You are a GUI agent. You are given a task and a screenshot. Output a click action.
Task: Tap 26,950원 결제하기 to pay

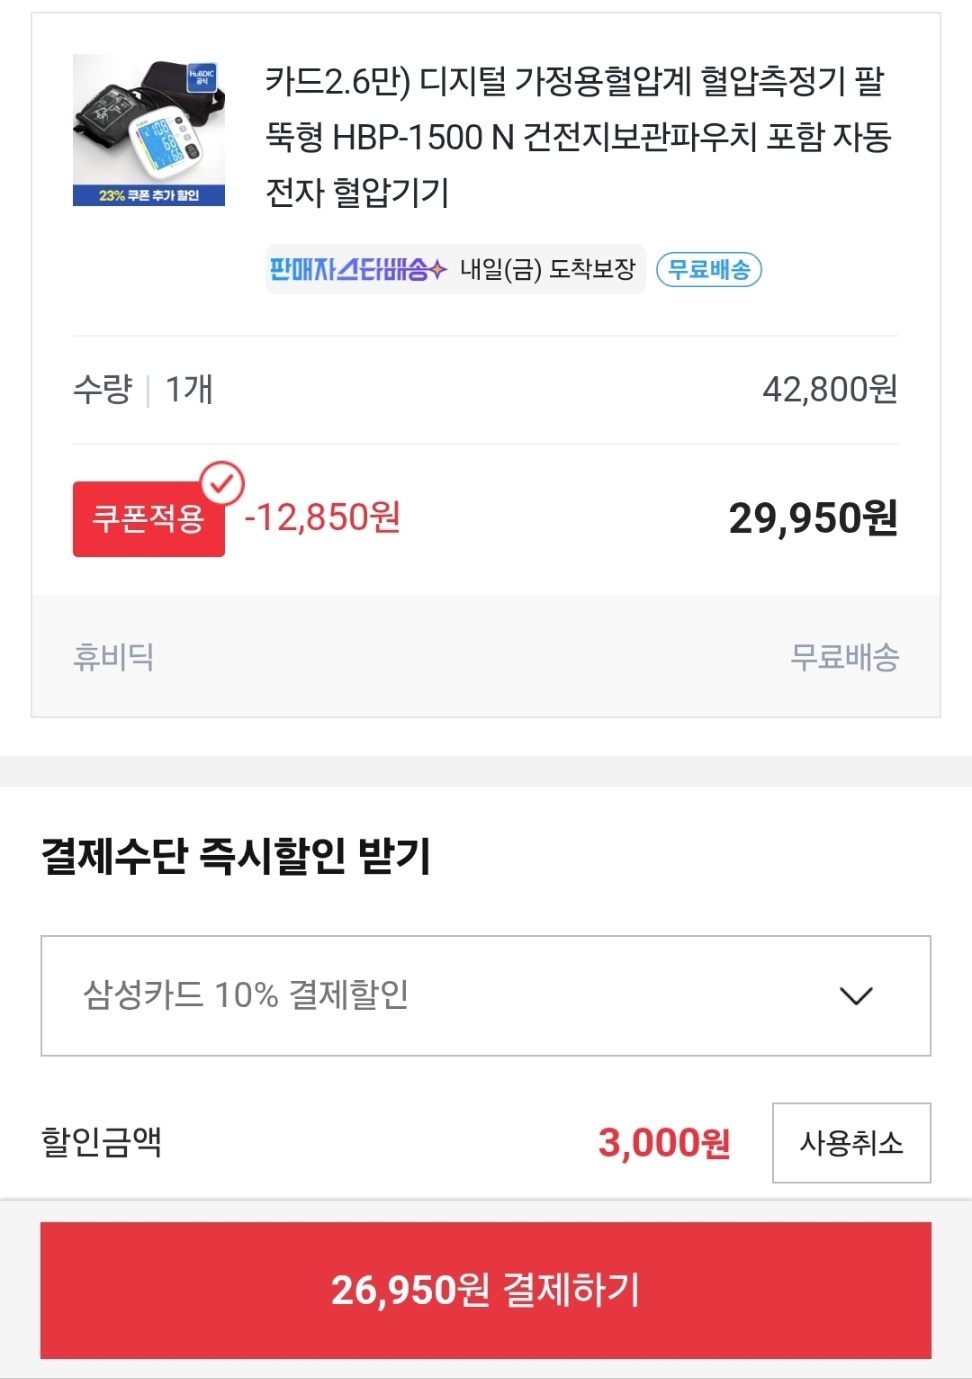[x=486, y=1290]
